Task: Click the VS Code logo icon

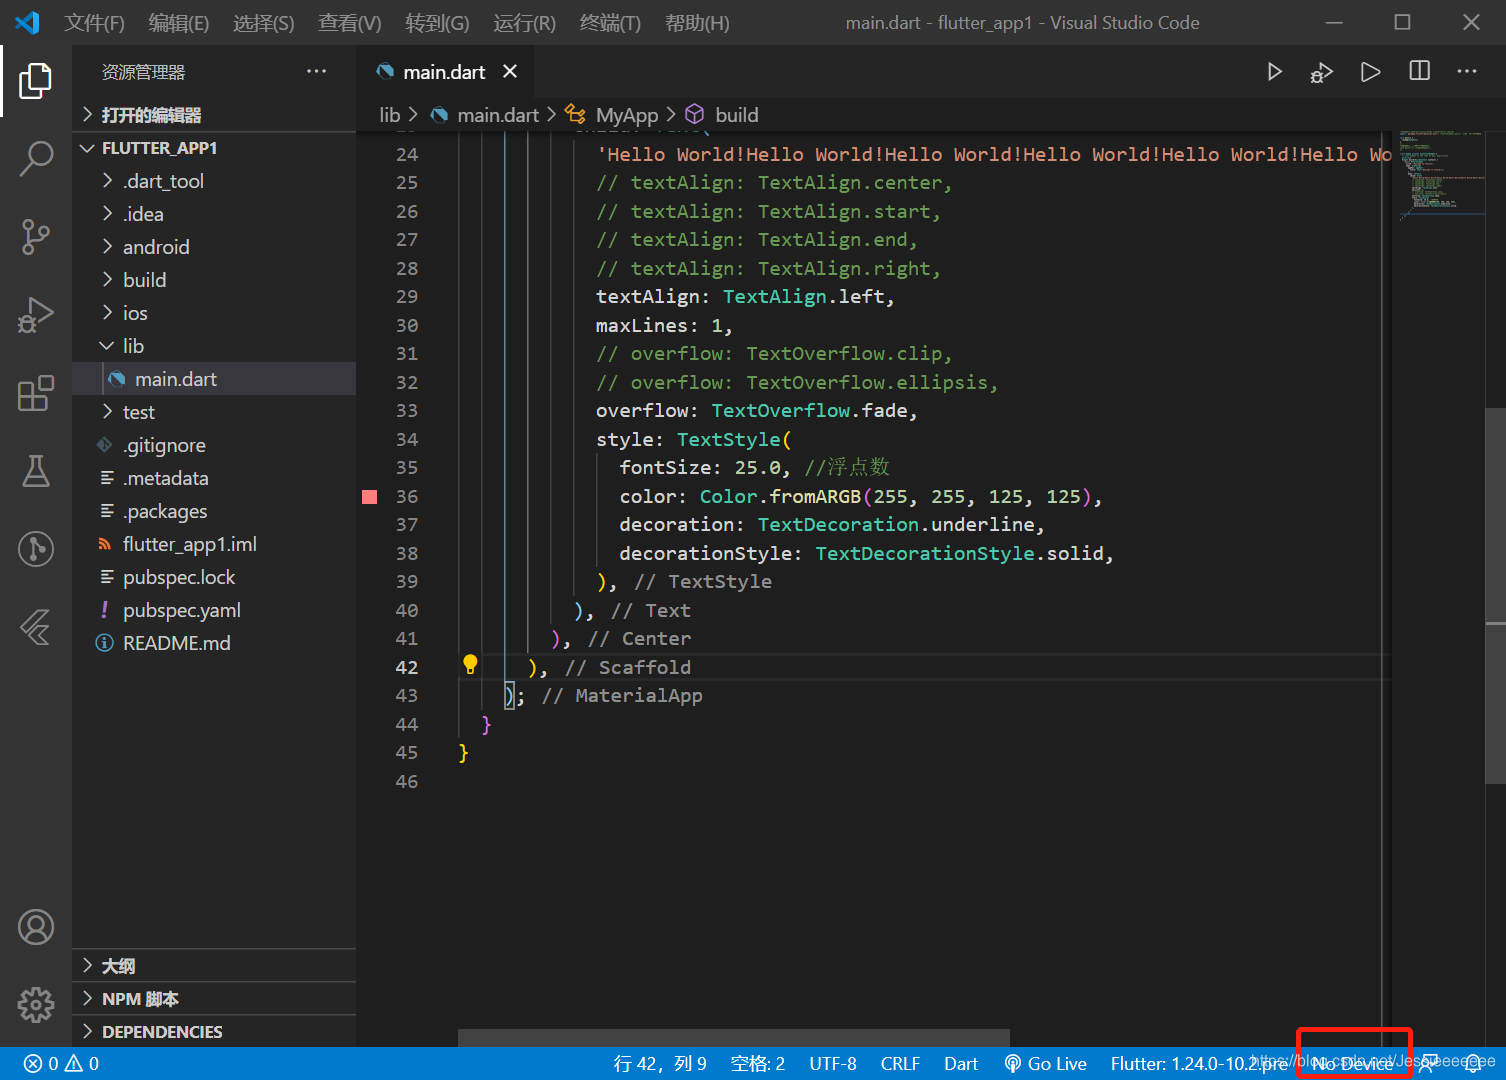Action: click(28, 22)
